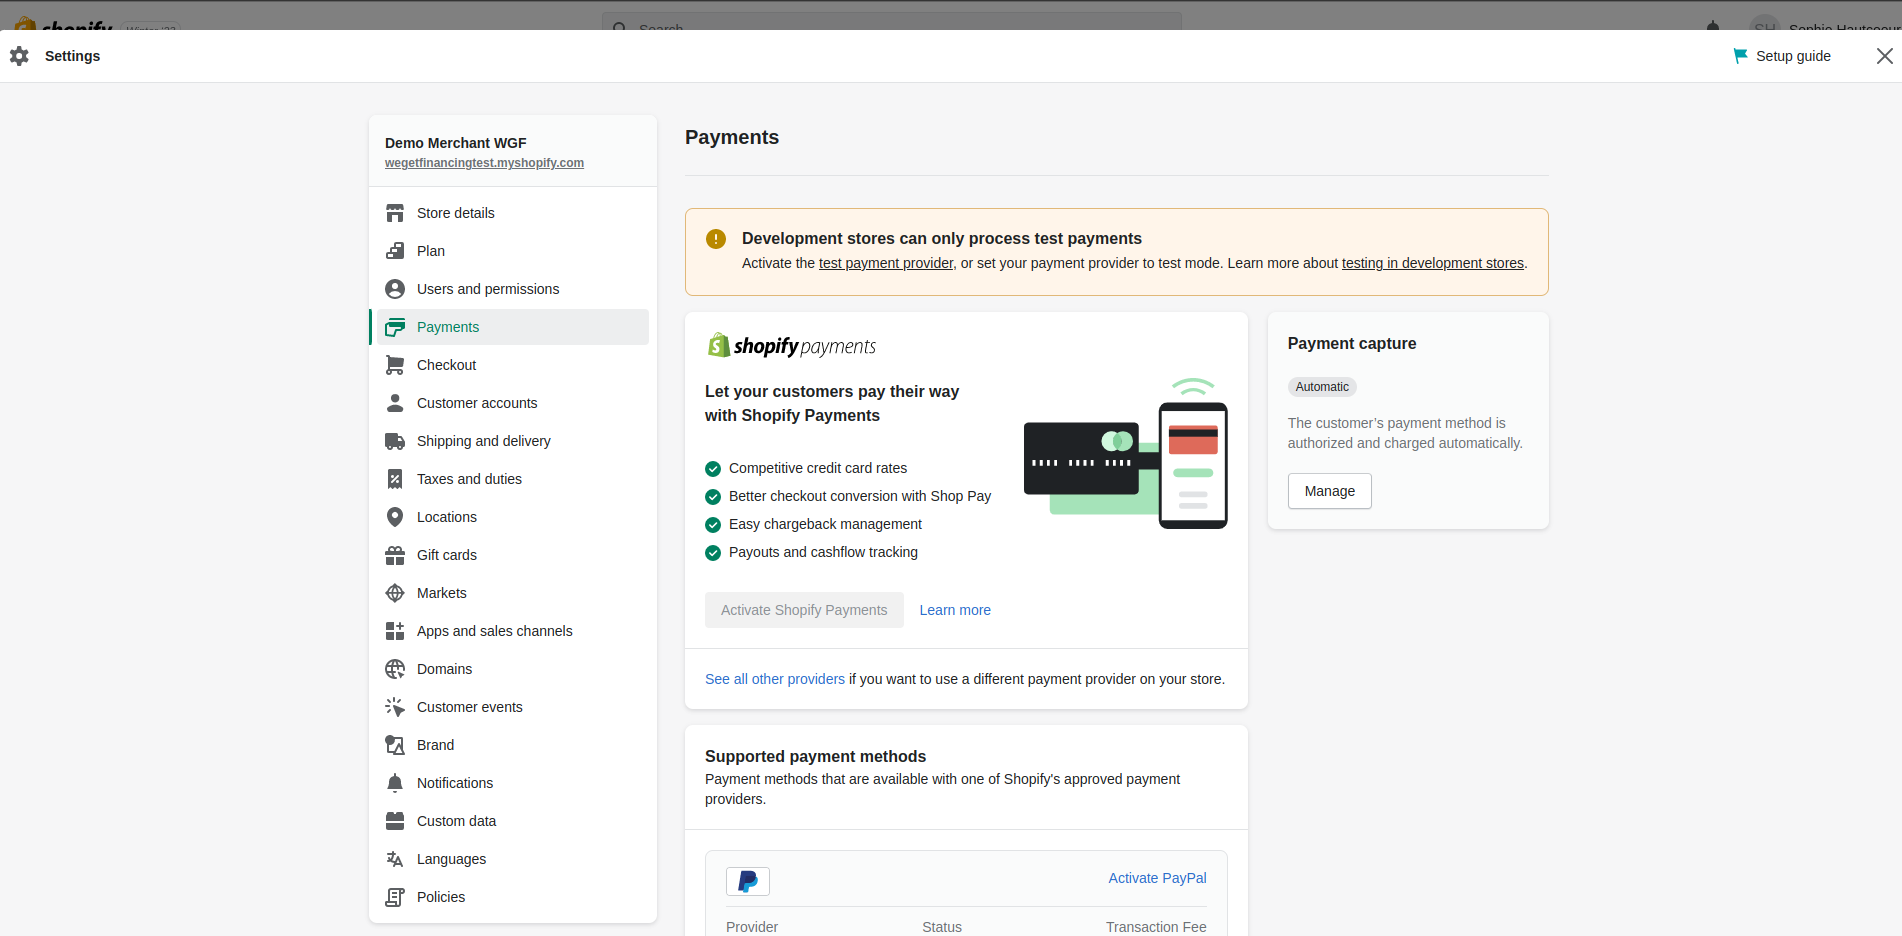1902x936 pixels.
Task: Click the Taxes and duties receipt icon
Action: pos(395,479)
